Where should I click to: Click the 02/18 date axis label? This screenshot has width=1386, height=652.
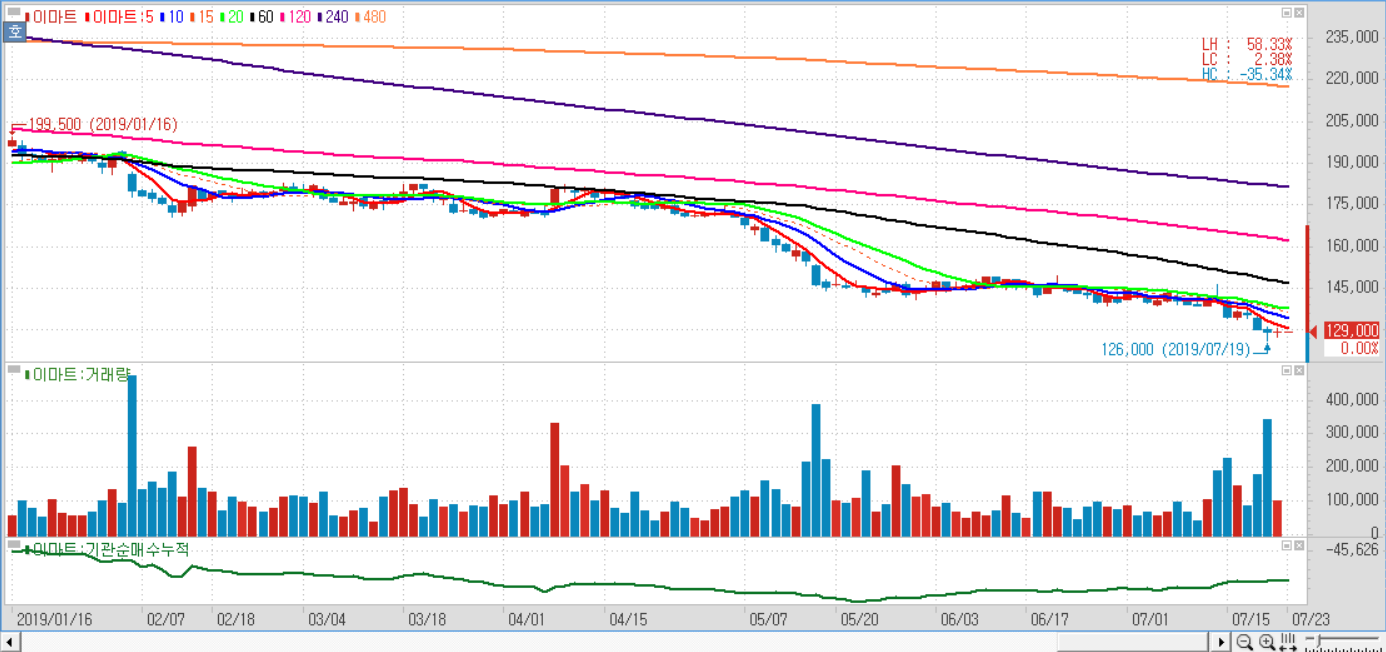pos(234,619)
